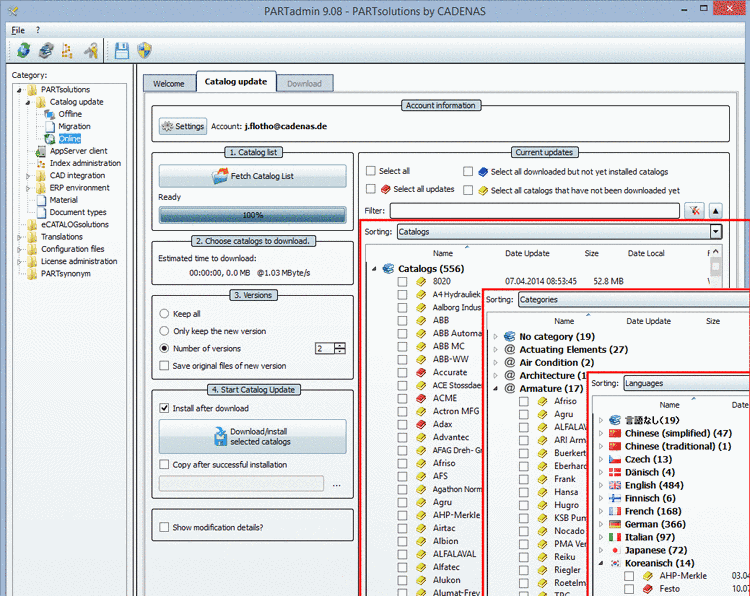Tick Select all catalogs not downloaded yet

(468, 190)
